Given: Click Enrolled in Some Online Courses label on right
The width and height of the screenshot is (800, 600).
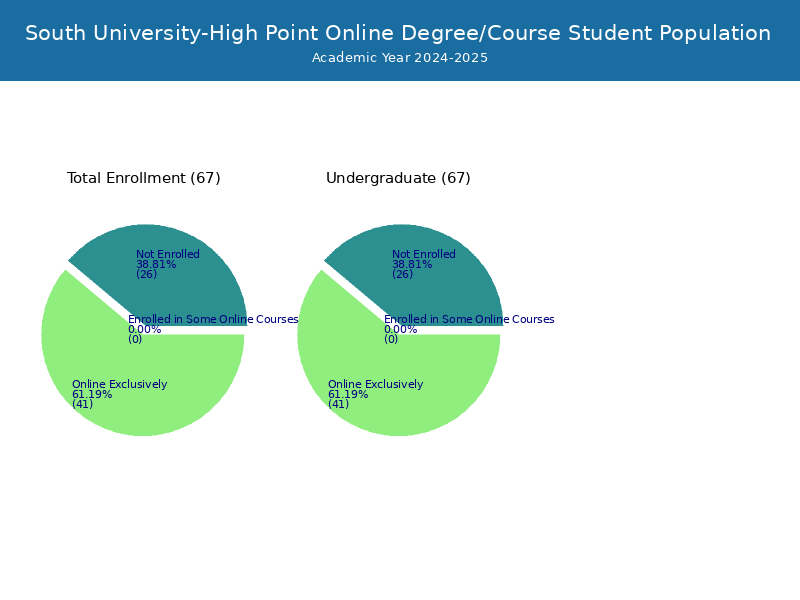Looking at the screenshot, I should (470, 319).
